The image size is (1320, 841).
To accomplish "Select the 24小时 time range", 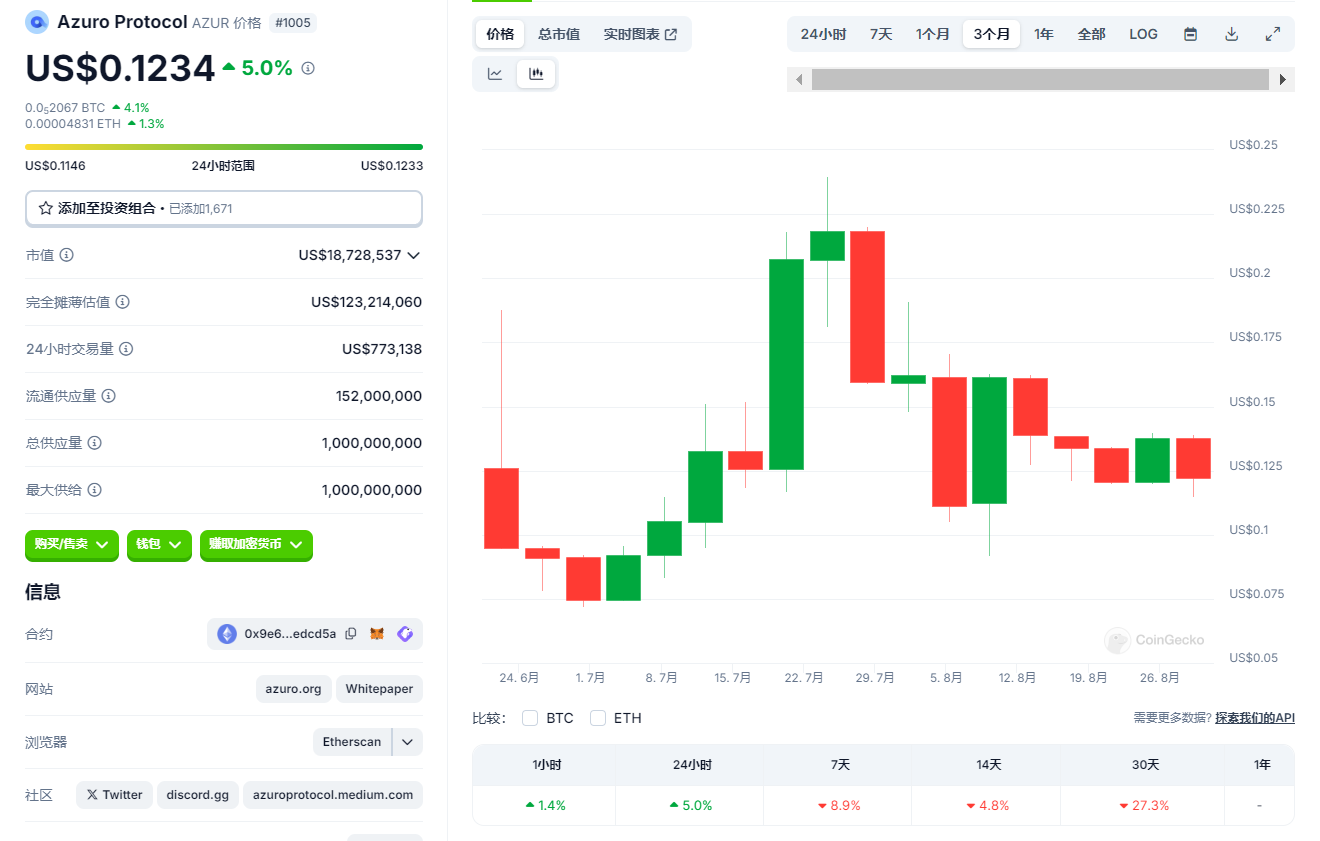I will 823,34.
